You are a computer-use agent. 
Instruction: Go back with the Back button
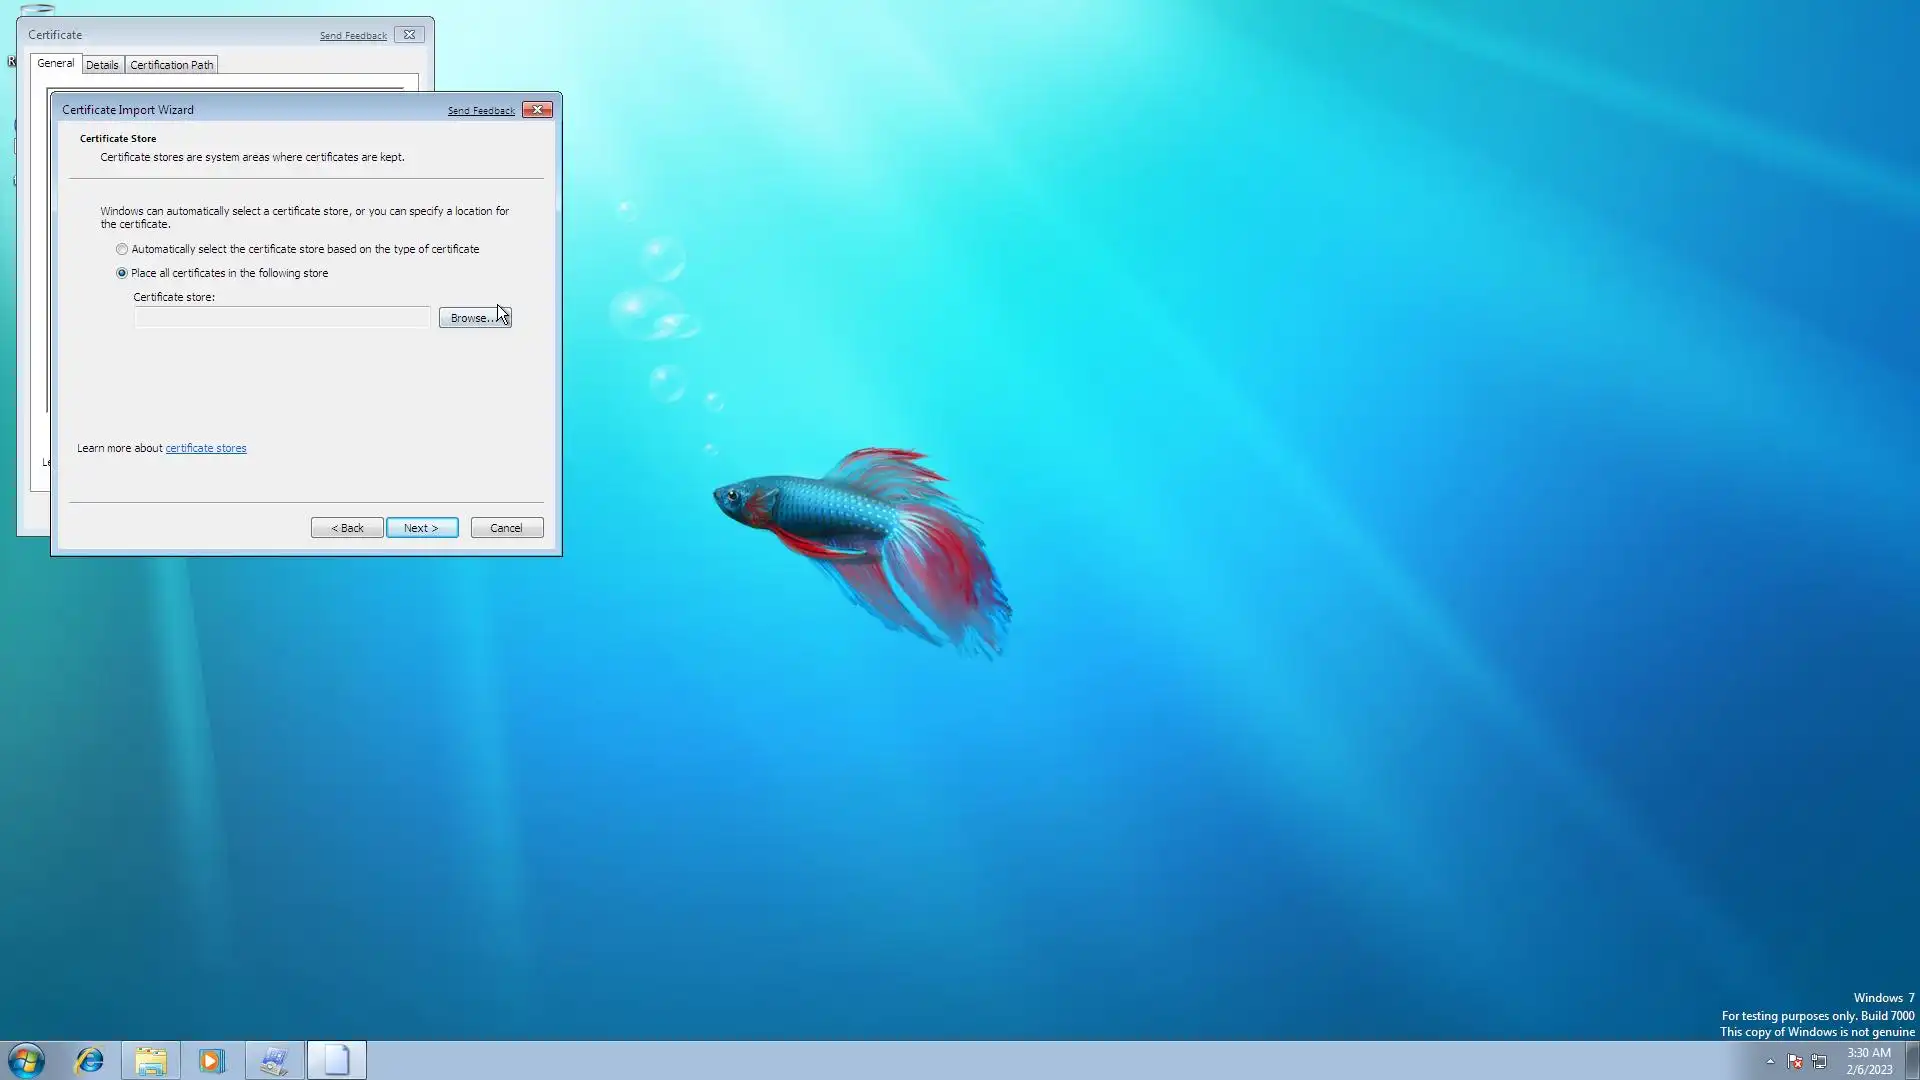click(347, 528)
